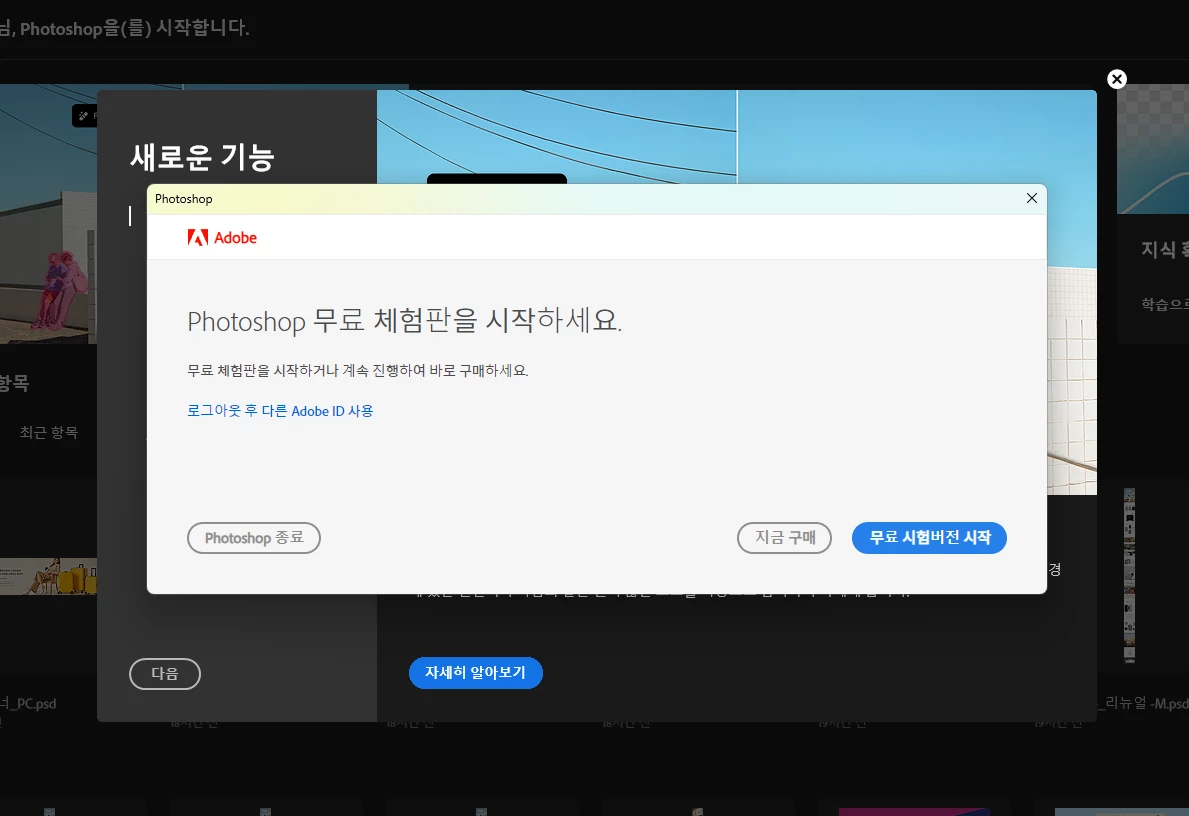The width and height of the screenshot is (1189, 816).
Task: Click the Photoshop 무료 체험판을 시작하세요 heading
Action: (x=404, y=321)
